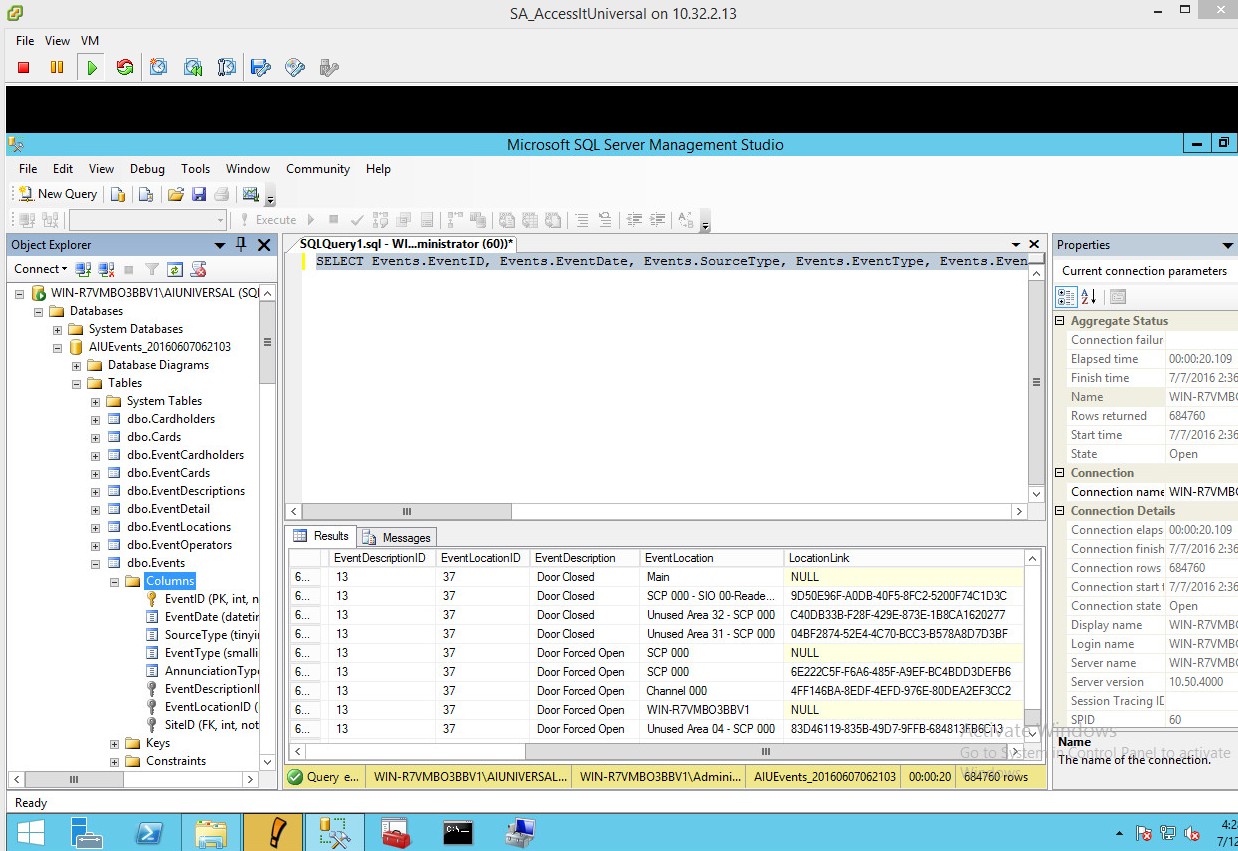Click the 'Rows returned' property row
The height and width of the screenshot is (851, 1238).
point(1146,416)
